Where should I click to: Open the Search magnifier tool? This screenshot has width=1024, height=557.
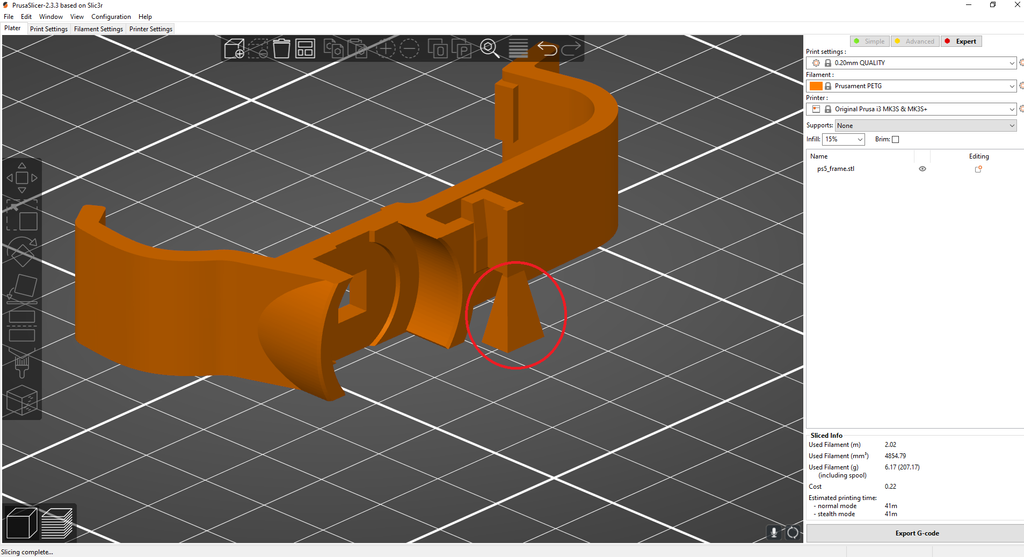tap(489, 48)
